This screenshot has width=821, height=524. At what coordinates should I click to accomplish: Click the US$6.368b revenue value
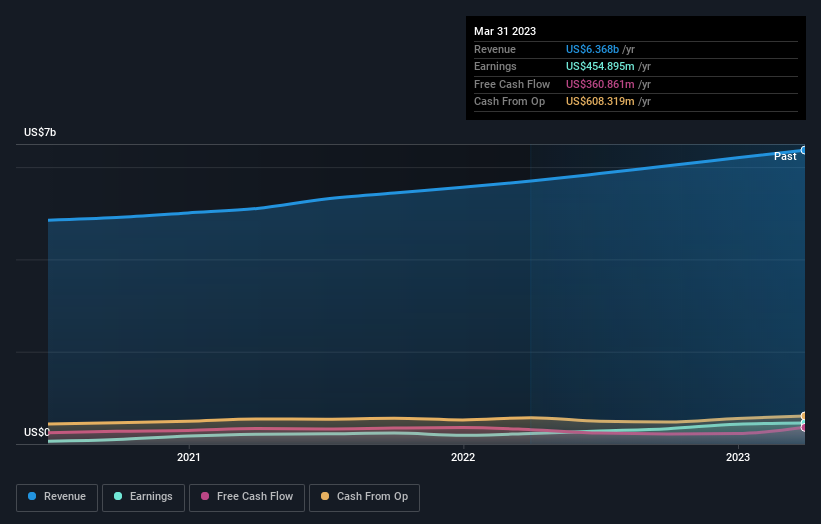592,49
